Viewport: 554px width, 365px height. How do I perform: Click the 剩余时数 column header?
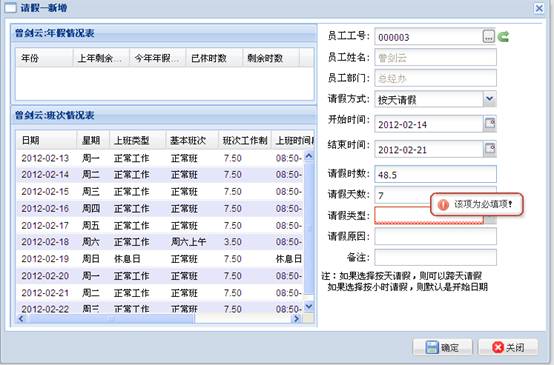[x=271, y=58]
